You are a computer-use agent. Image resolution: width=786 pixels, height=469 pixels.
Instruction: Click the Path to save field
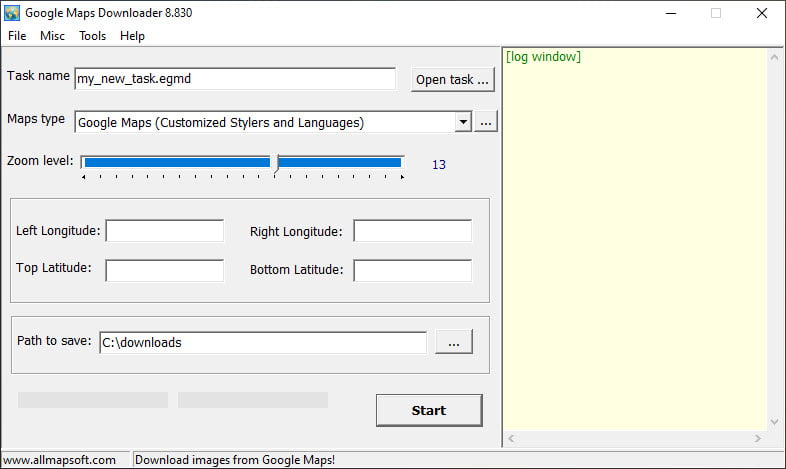pyautogui.click(x=263, y=342)
